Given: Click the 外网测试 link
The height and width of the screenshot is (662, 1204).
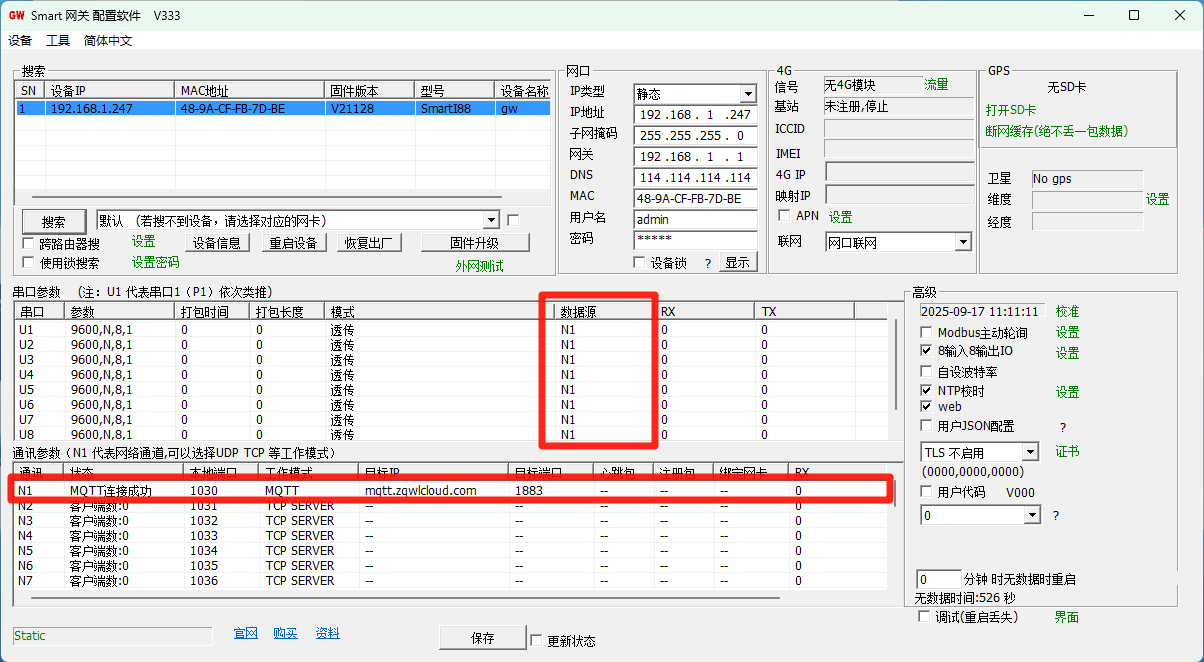Looking at the screenshot, I should [x=479, y=266].
